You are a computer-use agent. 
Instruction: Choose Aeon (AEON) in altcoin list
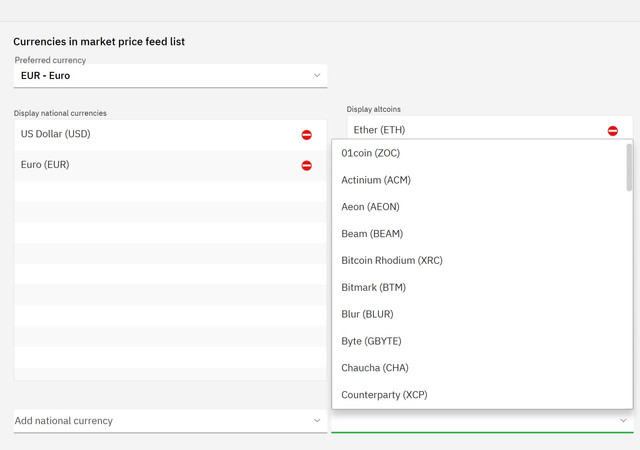[479, 207]
